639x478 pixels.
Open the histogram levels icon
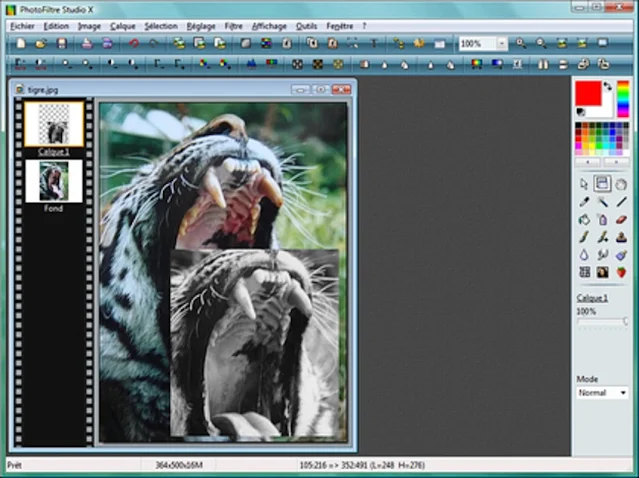(x=251, y=64)
